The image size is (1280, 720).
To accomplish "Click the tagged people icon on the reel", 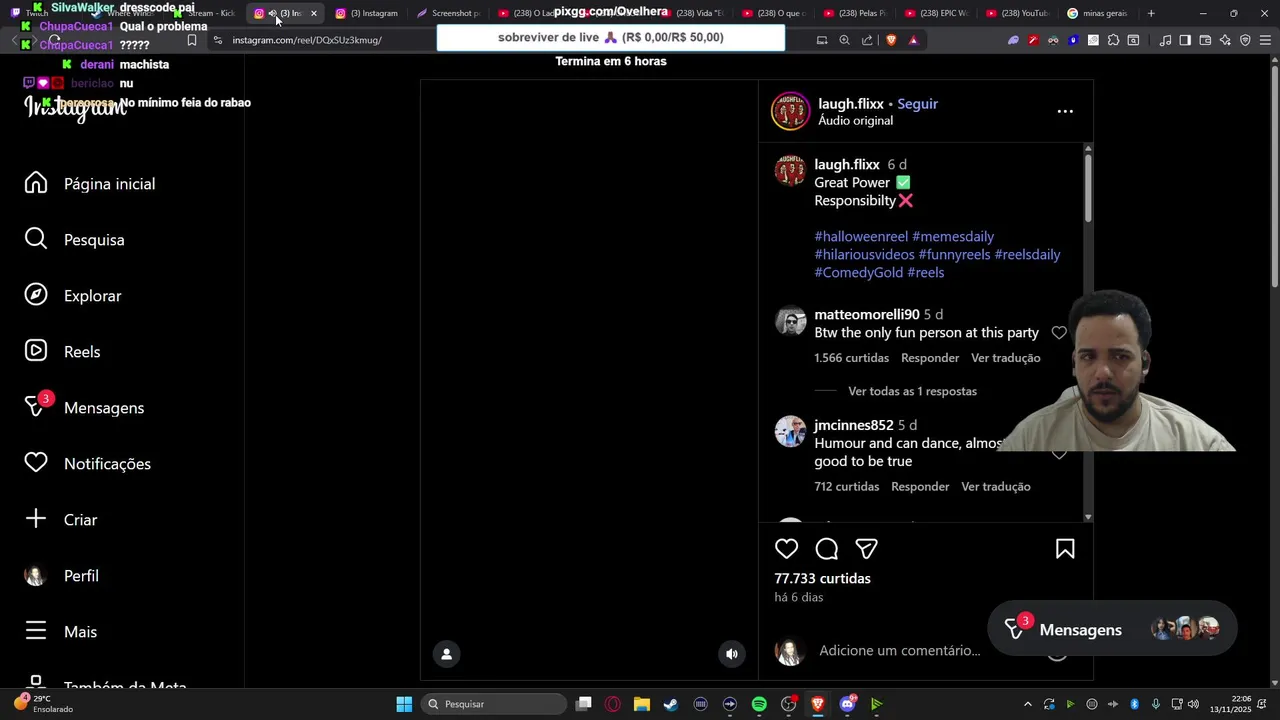I will tap(446, 654).
